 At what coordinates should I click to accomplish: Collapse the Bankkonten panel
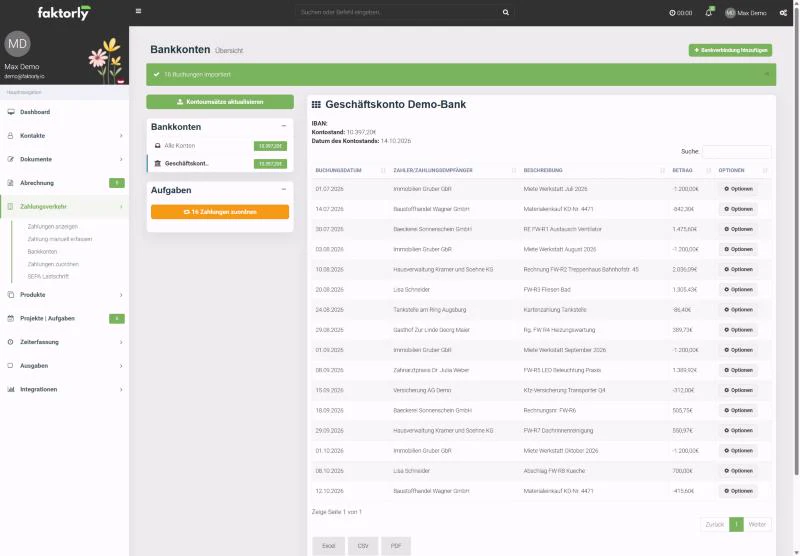click(284, 126)
